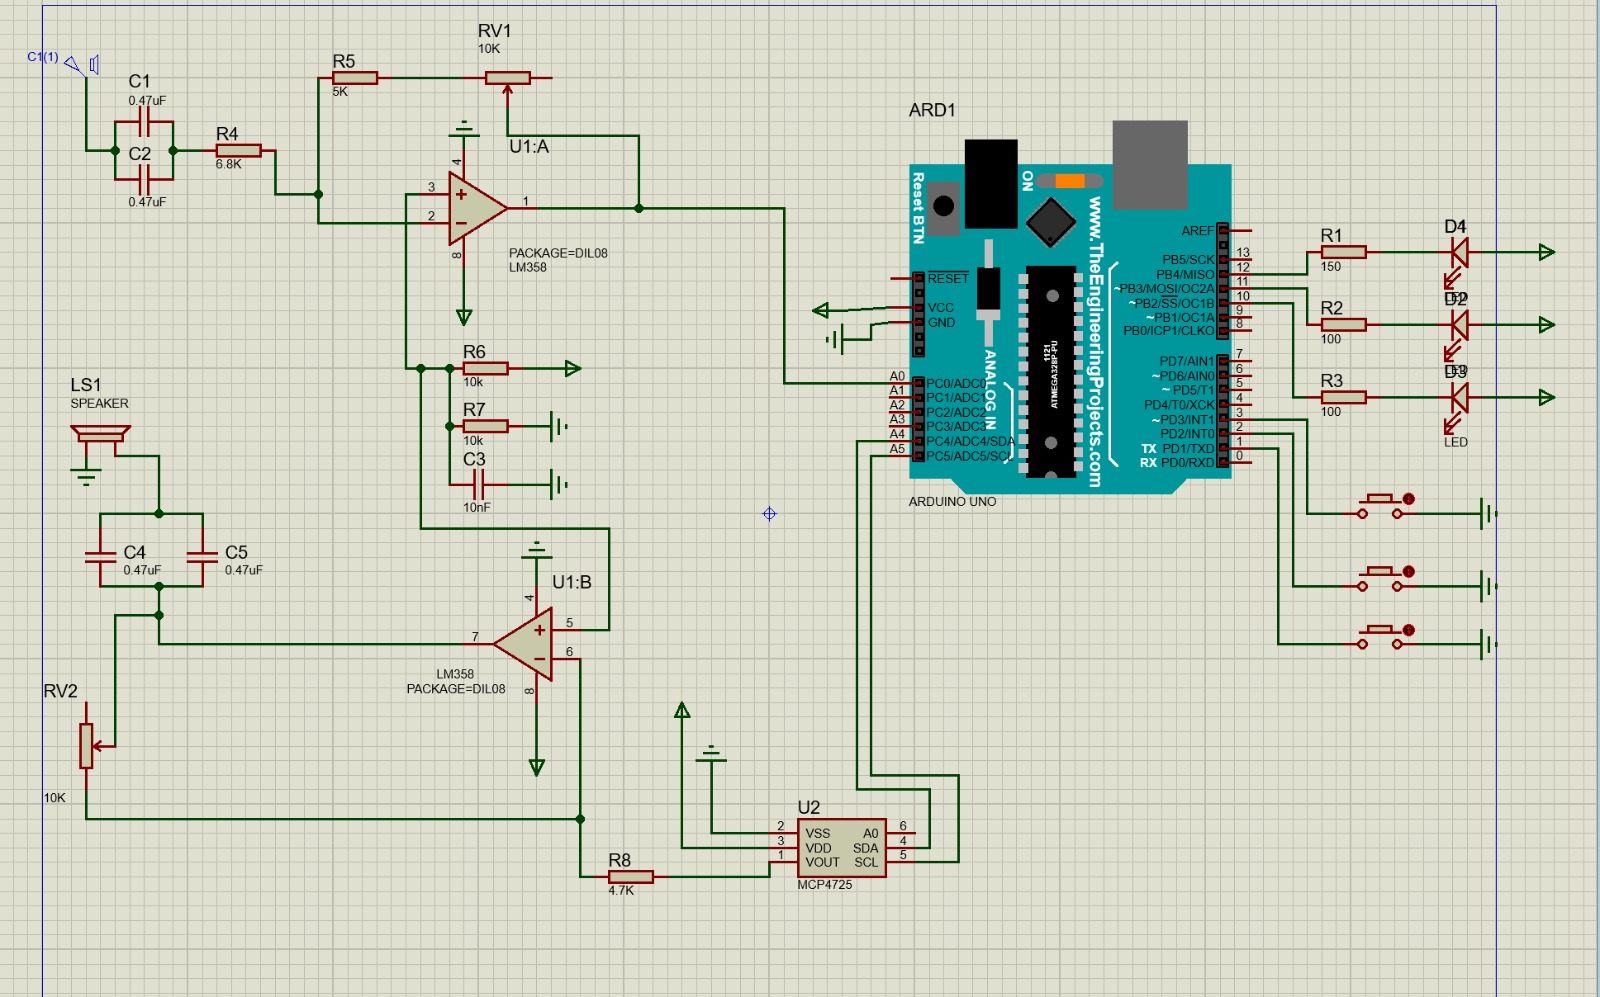Click the D4 LED symbol

1458,253
